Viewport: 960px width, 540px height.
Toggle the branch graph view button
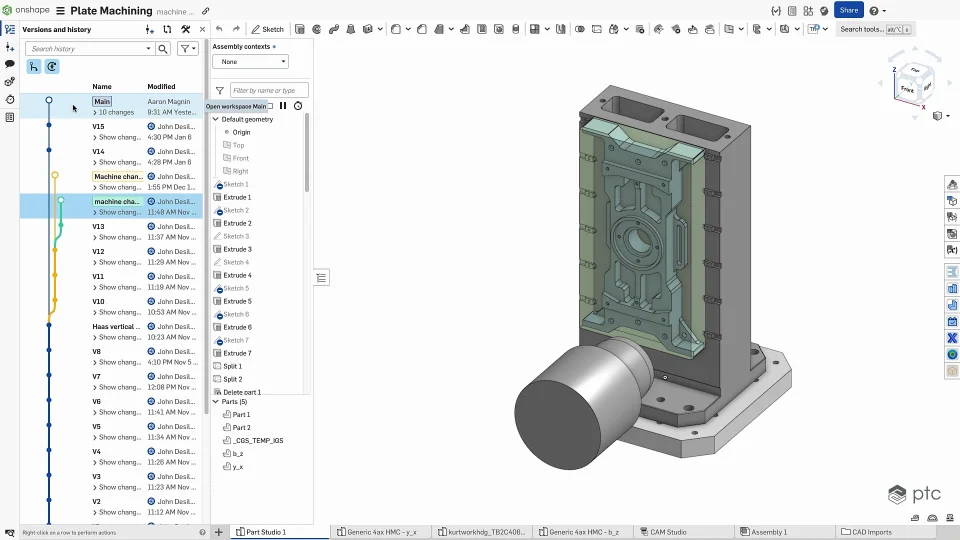[x=34, y=67]
